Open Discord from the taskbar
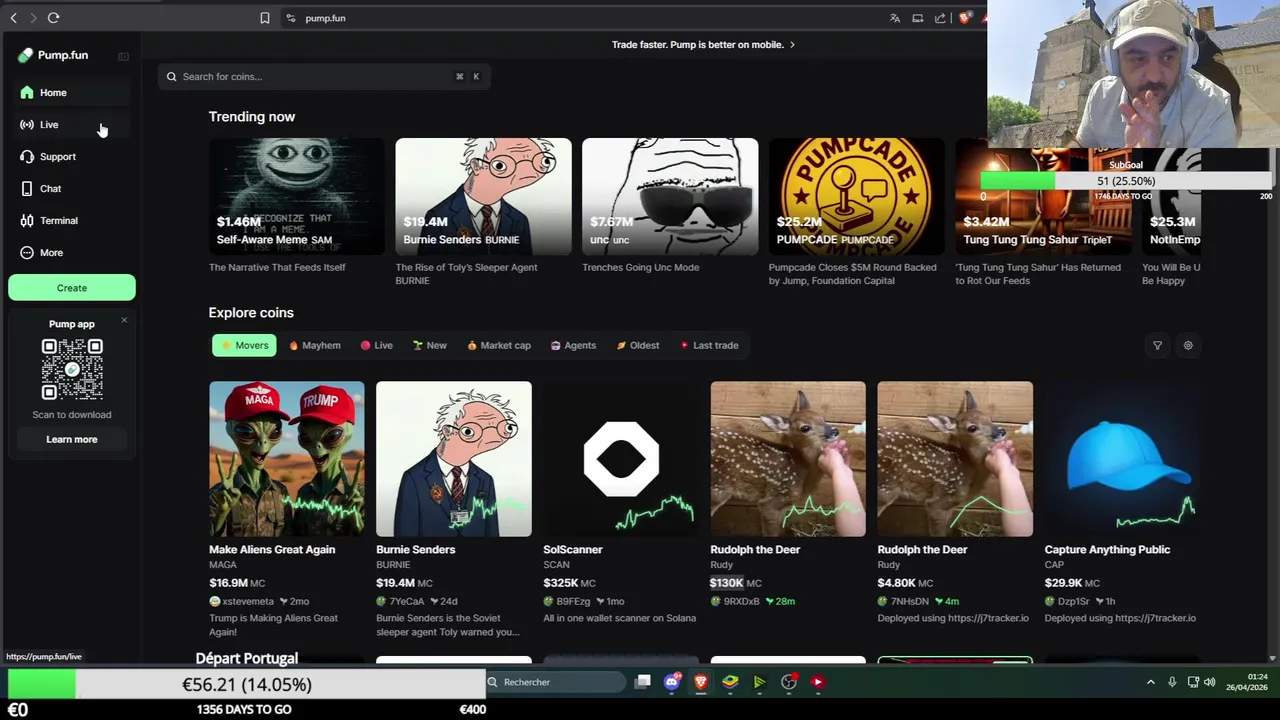1280x720 pixels. point(672,682)
